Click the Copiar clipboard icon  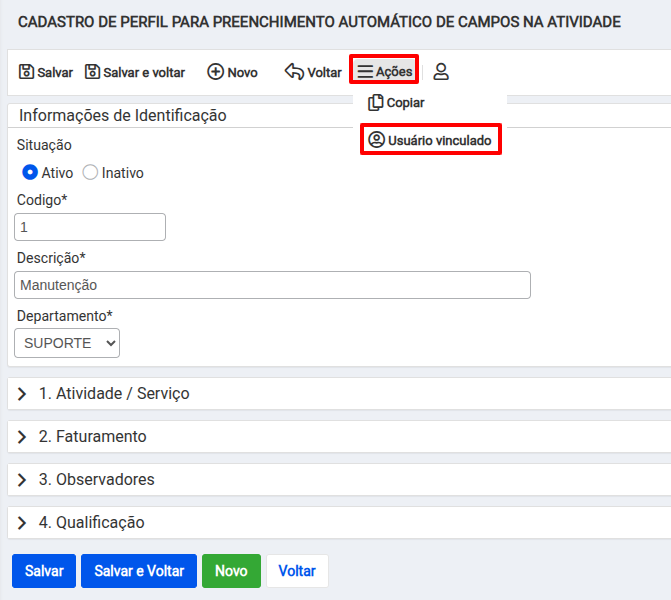tap(375, 103)
